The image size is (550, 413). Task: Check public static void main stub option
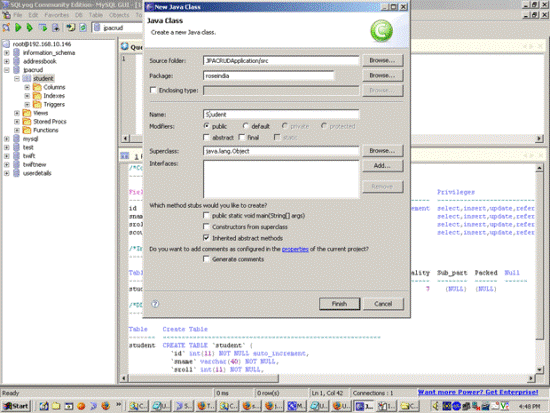[x=207, y=215]
